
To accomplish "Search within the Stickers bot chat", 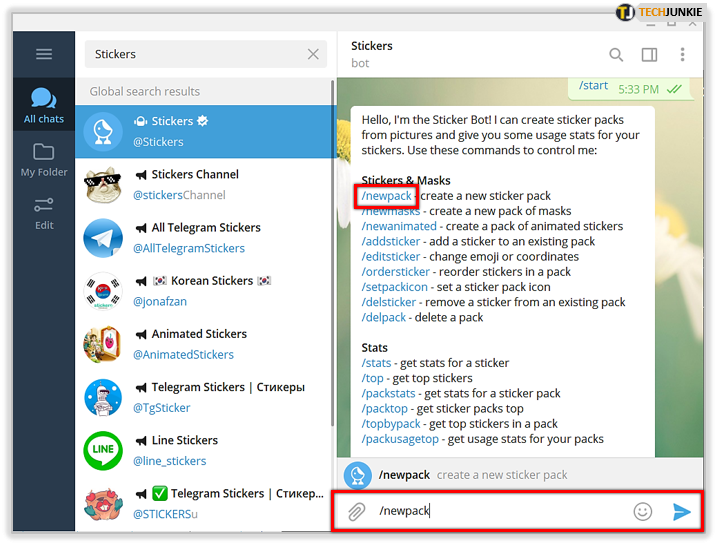I will coord(616,55).
